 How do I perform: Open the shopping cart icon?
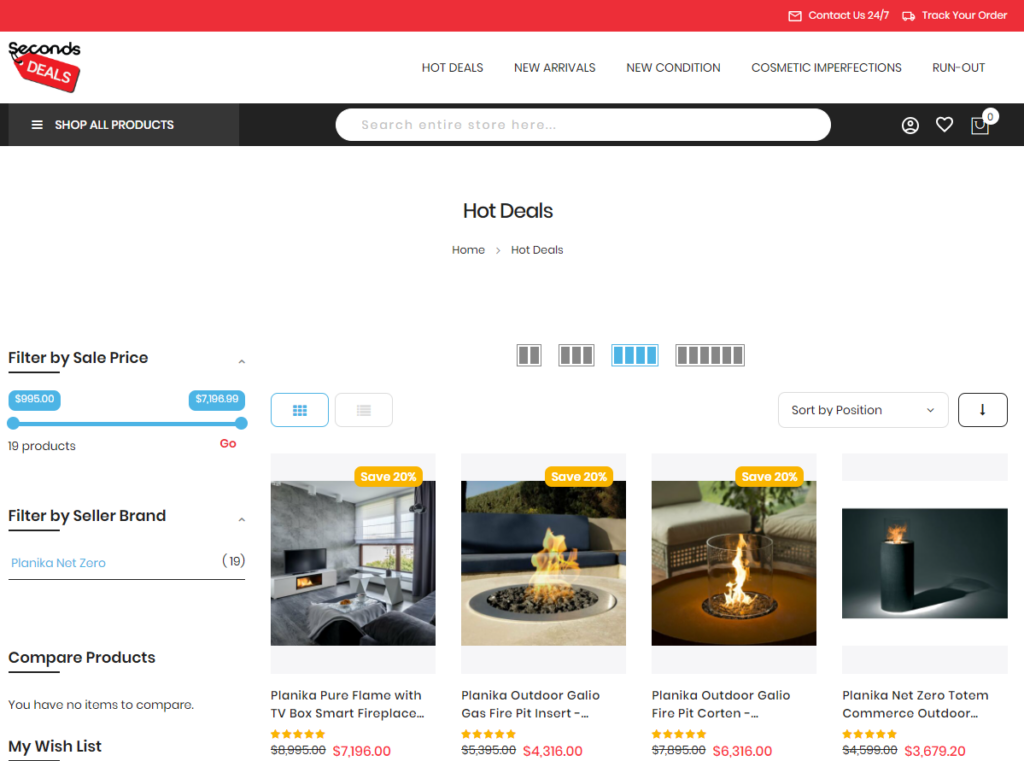(x=980, y=125)
